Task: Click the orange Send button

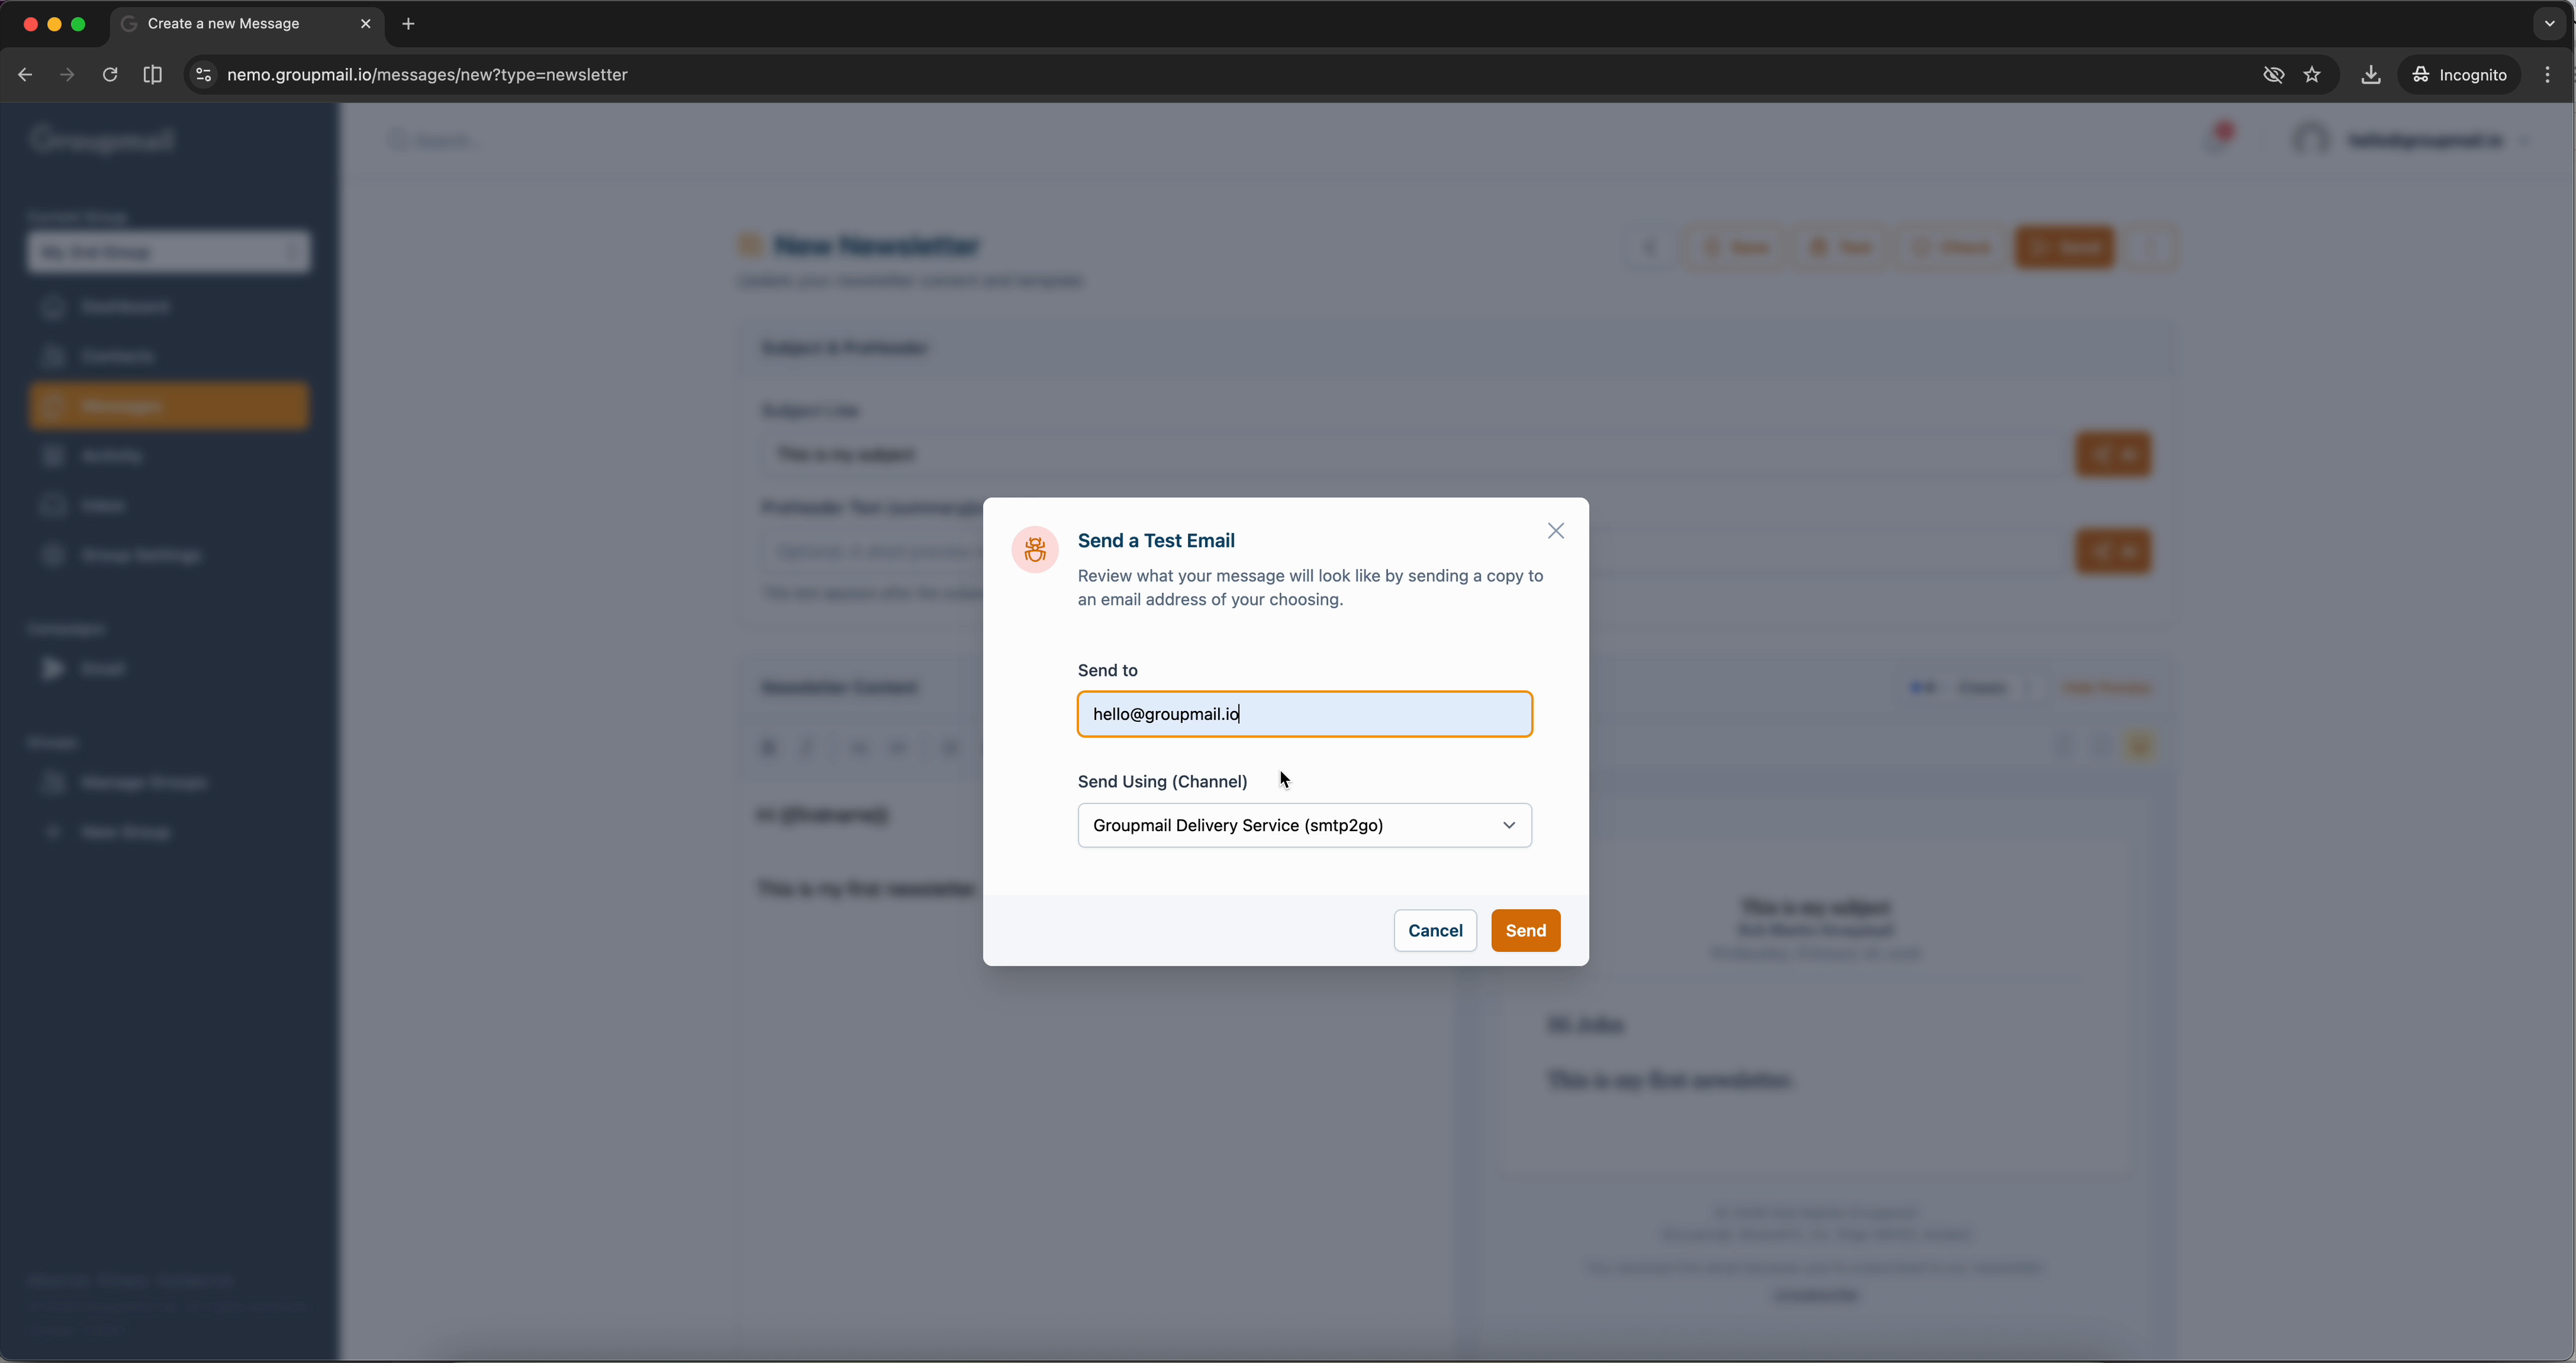Action: (1525, 930)
